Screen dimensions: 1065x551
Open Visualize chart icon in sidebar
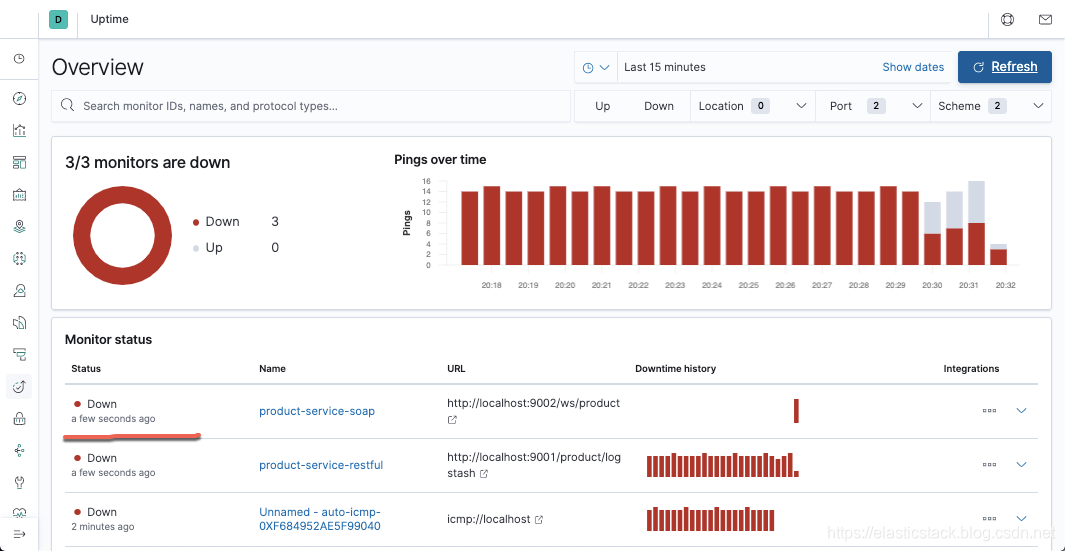19,130
